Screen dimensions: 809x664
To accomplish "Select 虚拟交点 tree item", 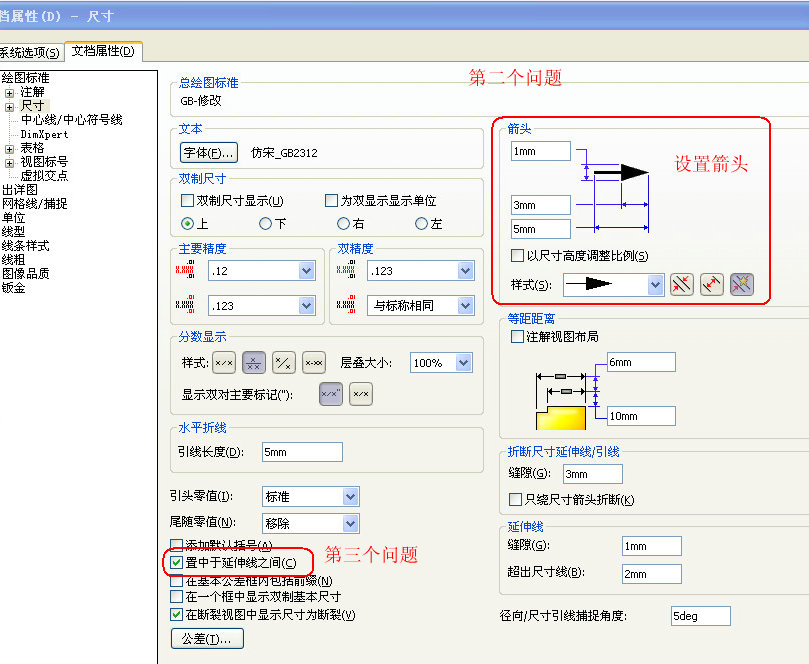I will point(44,175).
